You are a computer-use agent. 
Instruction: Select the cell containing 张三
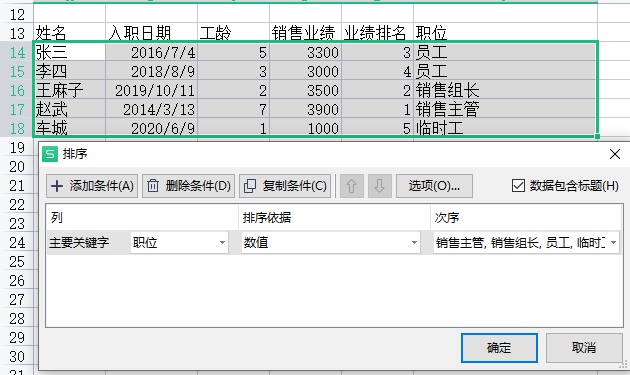(70, 52)
